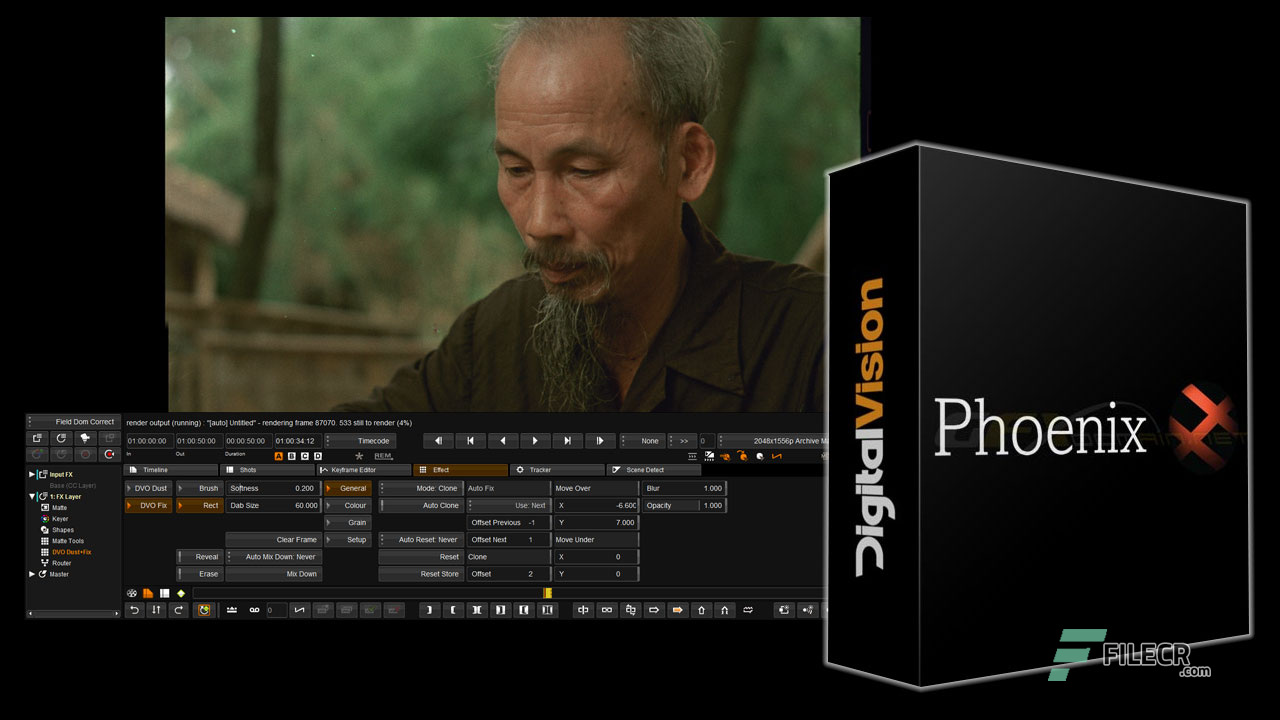
Task: Select buffer D toggle
Action: (318, 456)
